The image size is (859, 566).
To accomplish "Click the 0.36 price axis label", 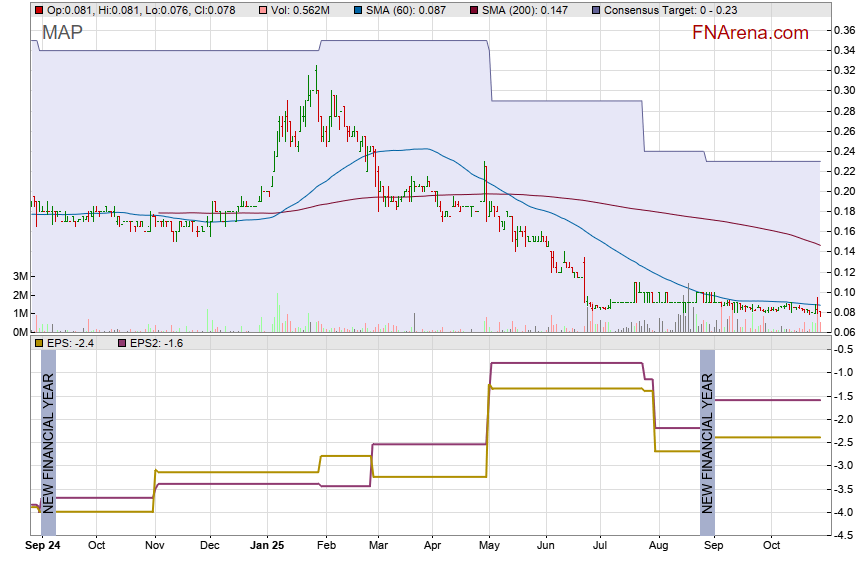I will [842, 30].
